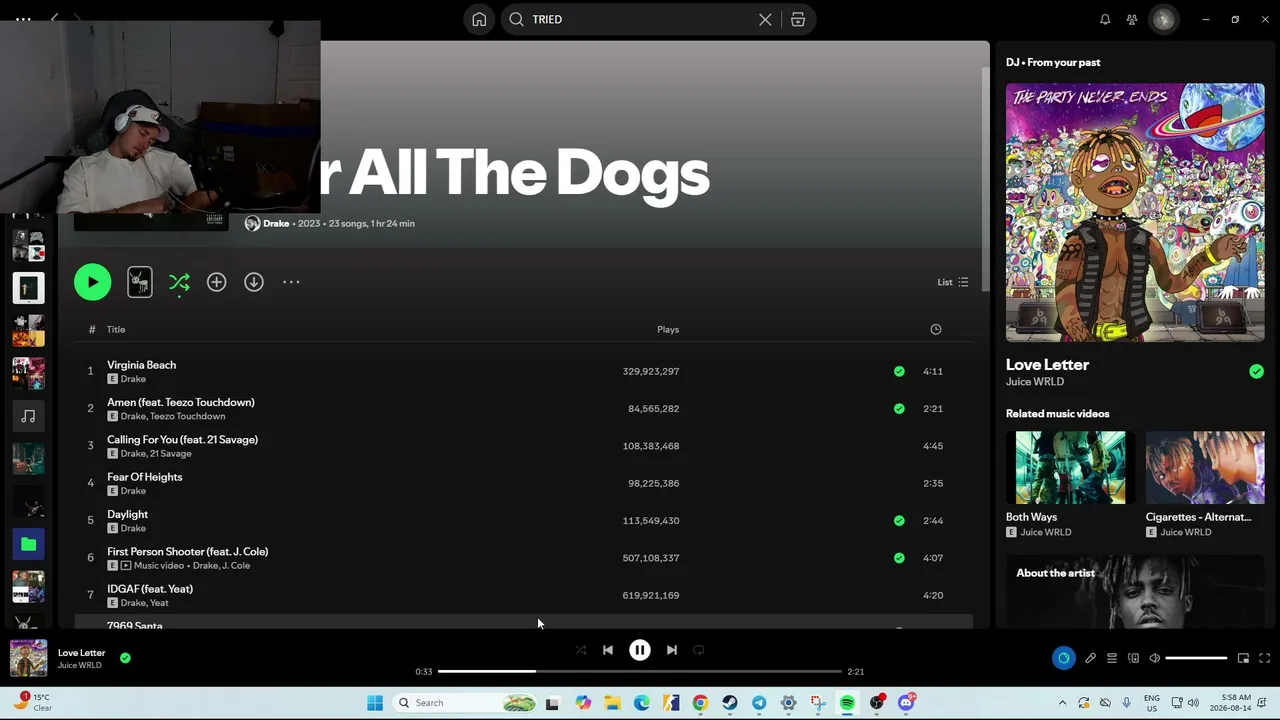Go to Spotify Home
Image resolution: width=1280 pixels, height=720 pixels.
click(479, 19)
